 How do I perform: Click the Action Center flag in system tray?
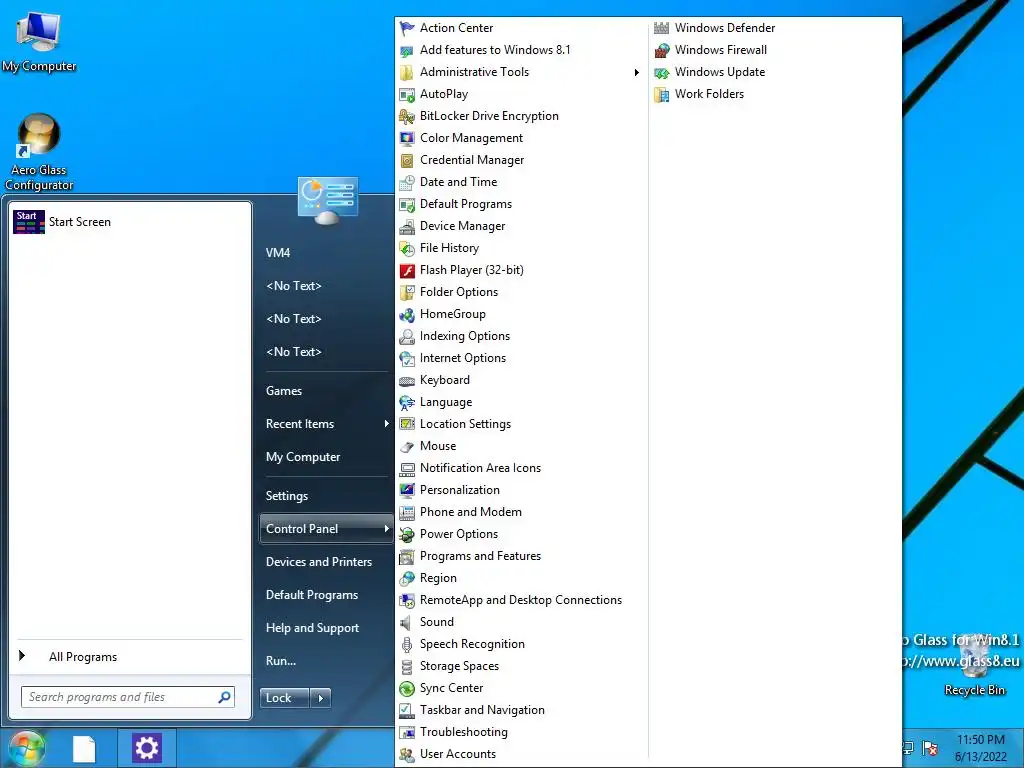click(930, 748)
